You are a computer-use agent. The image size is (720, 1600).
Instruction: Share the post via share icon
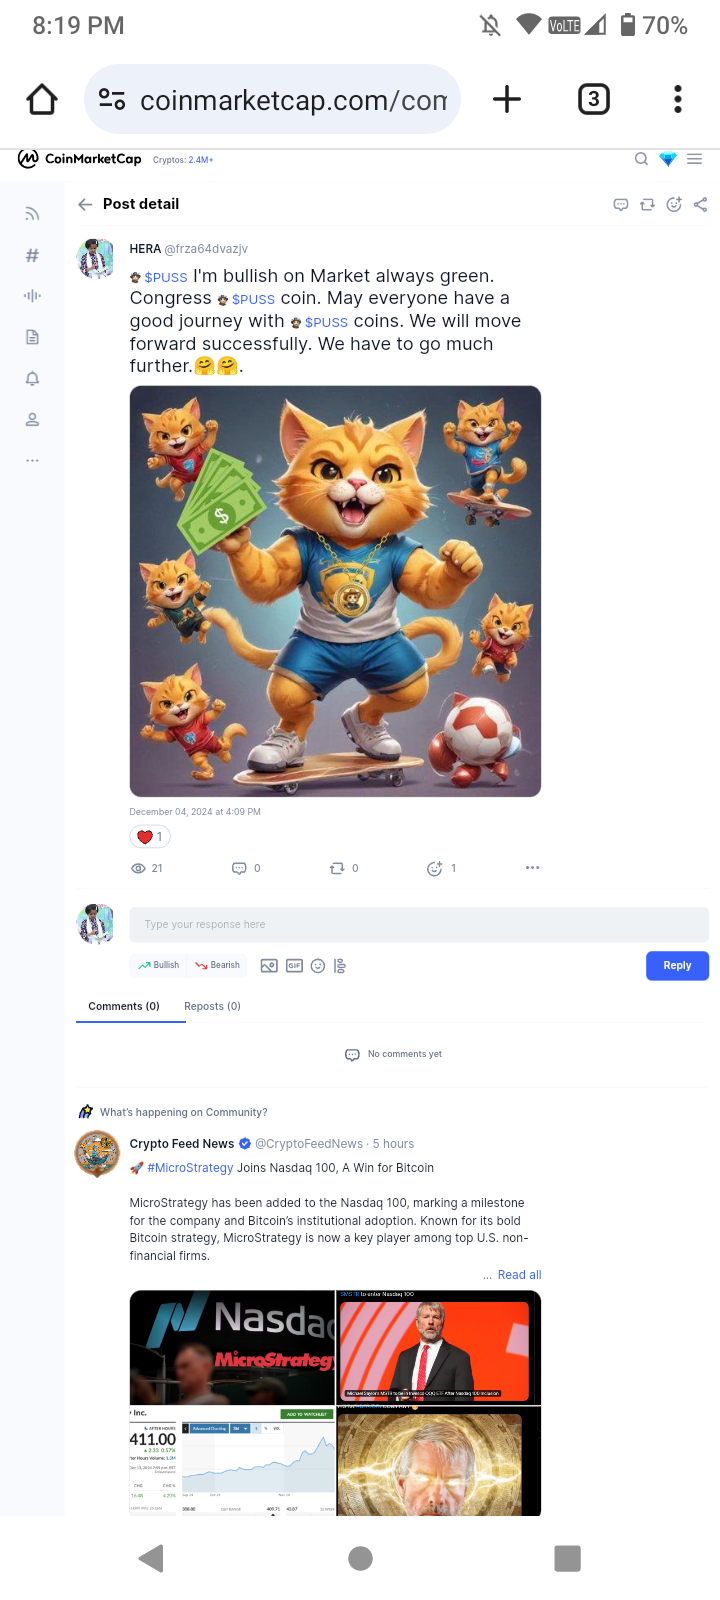(701, 204)
